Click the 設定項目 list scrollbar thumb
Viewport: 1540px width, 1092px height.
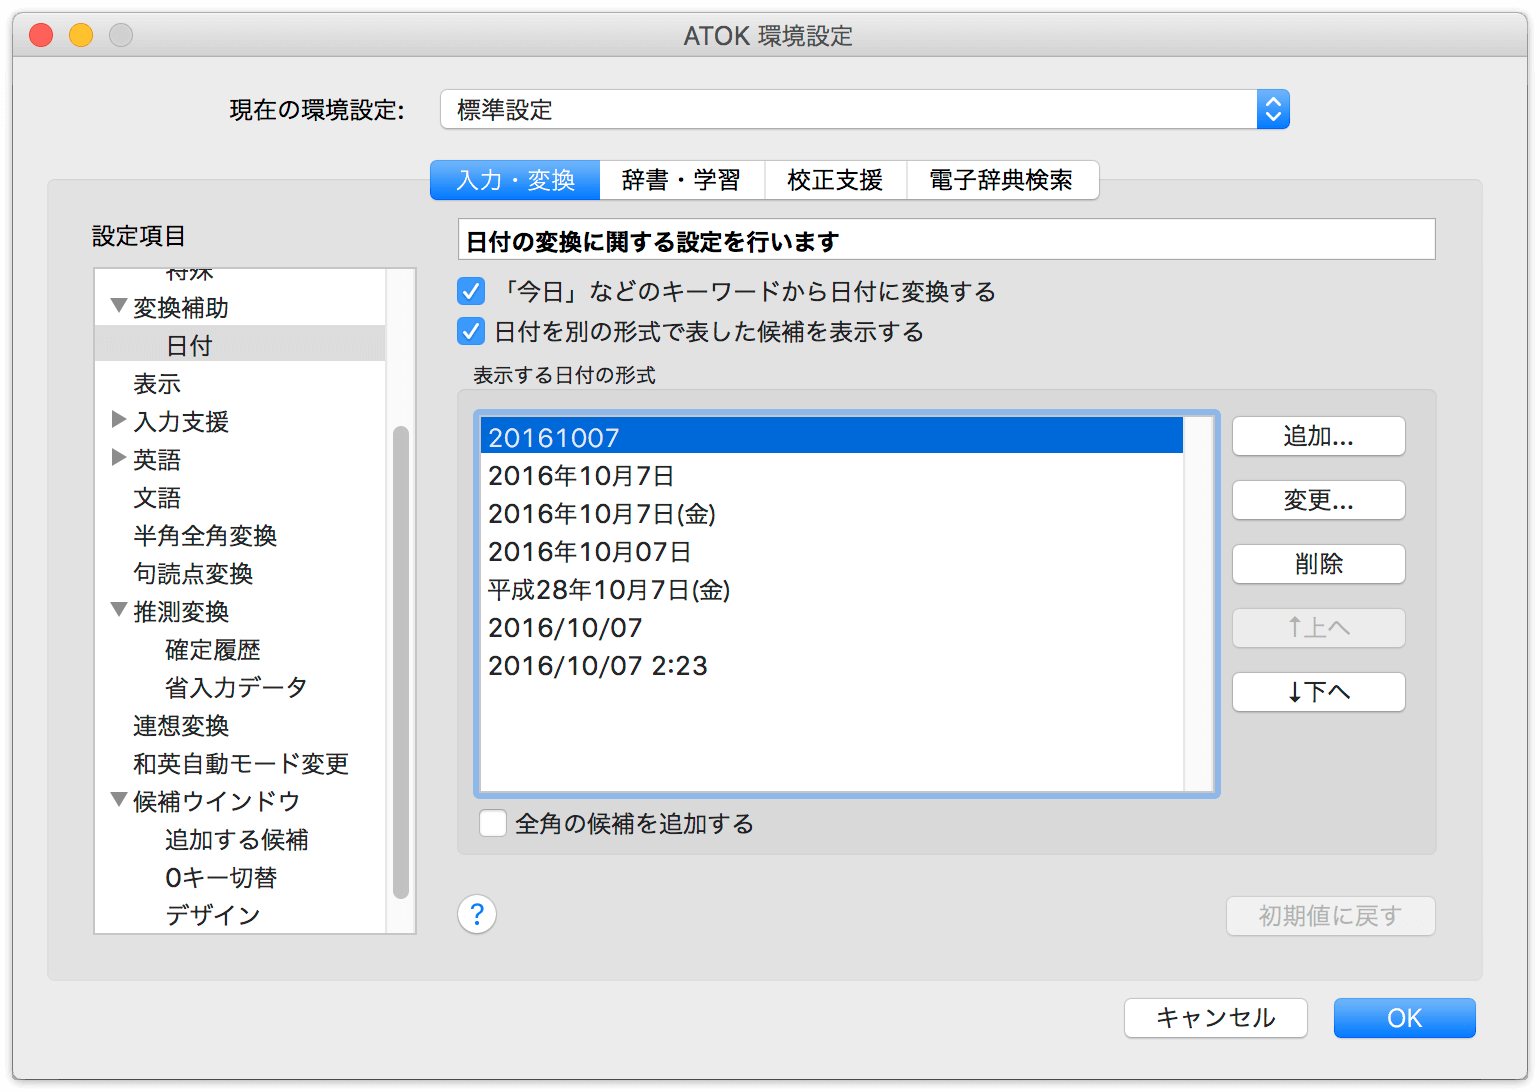401,662
